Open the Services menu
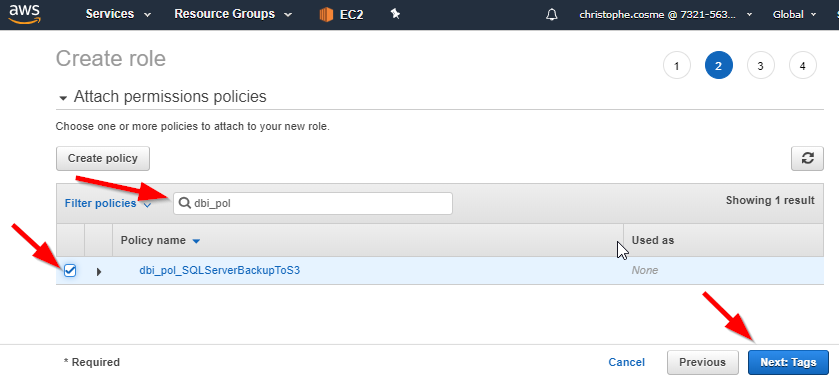Viewport: 839px width, 380px height. tap(118, 14)
